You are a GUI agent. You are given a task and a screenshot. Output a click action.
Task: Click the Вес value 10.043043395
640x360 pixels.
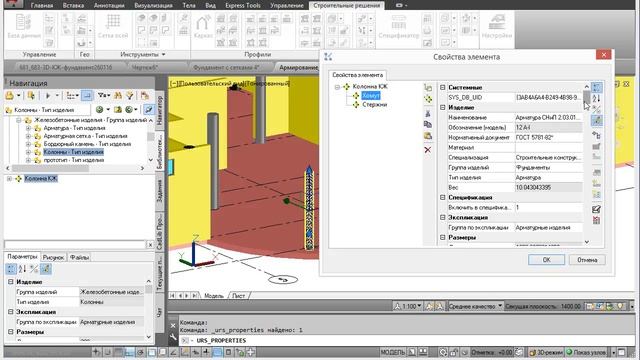549,187
